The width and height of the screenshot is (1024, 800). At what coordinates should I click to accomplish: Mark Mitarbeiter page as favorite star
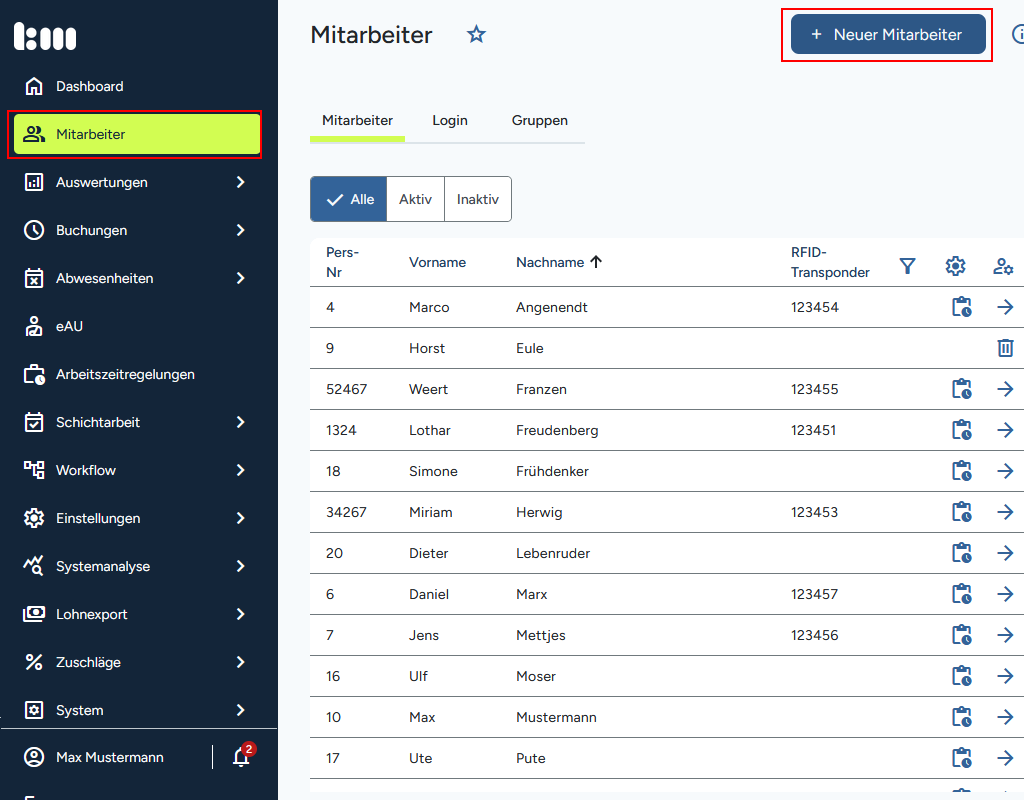[x=476, y=34]
